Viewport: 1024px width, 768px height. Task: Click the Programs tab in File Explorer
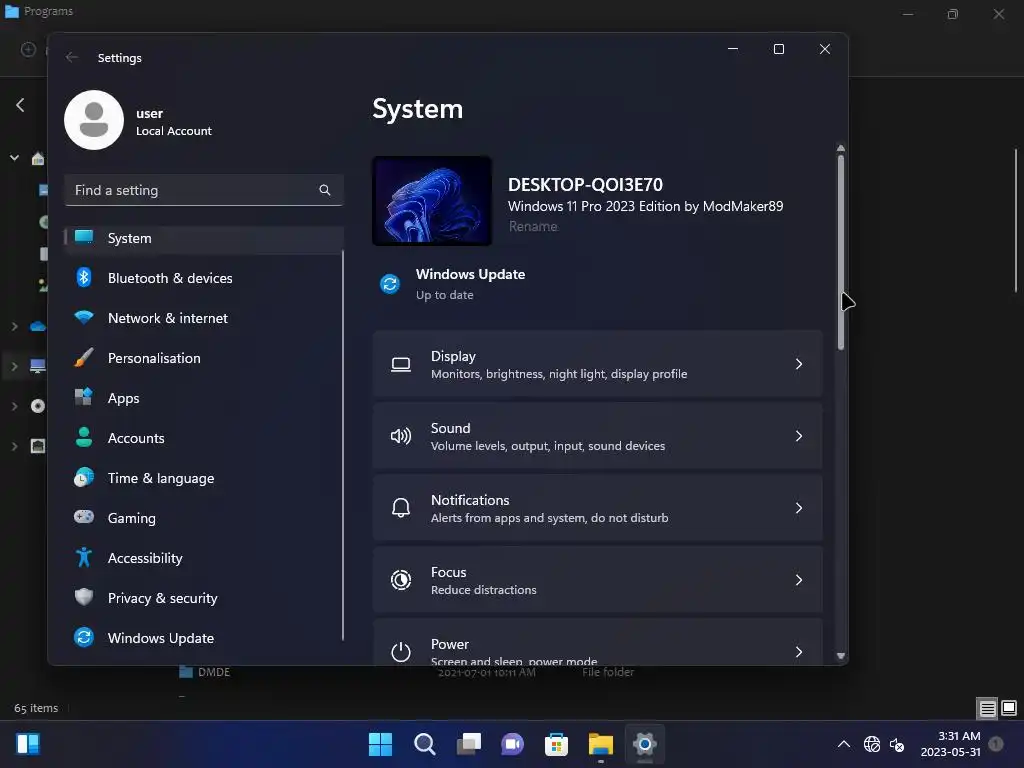tap(39, 11)
